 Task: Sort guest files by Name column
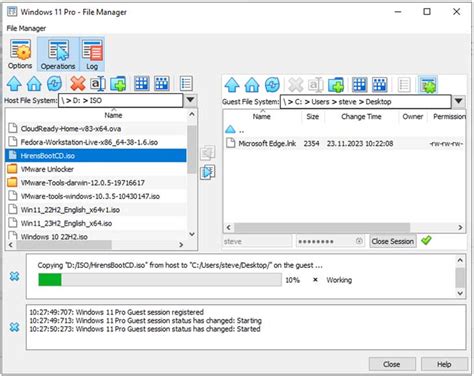coord(262,116)
